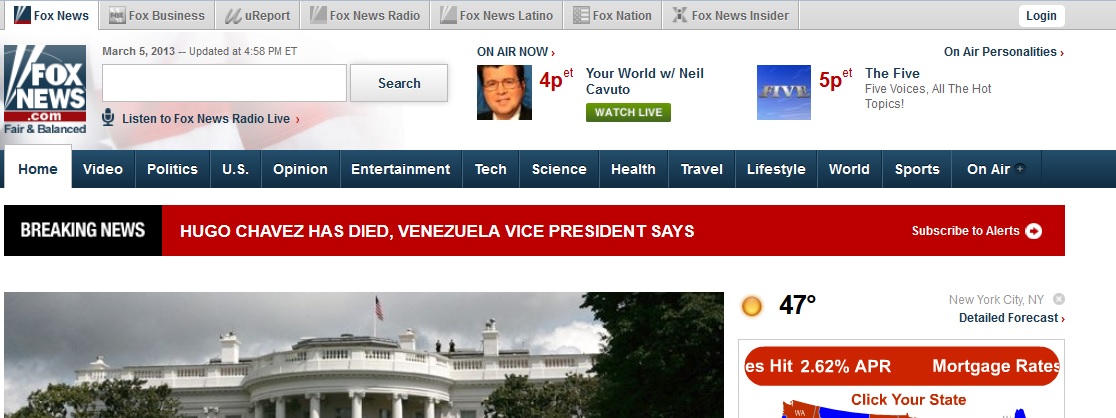Expand the On Air menu
Viewport: 1116px width, 418px height.
tap(996, 169)
